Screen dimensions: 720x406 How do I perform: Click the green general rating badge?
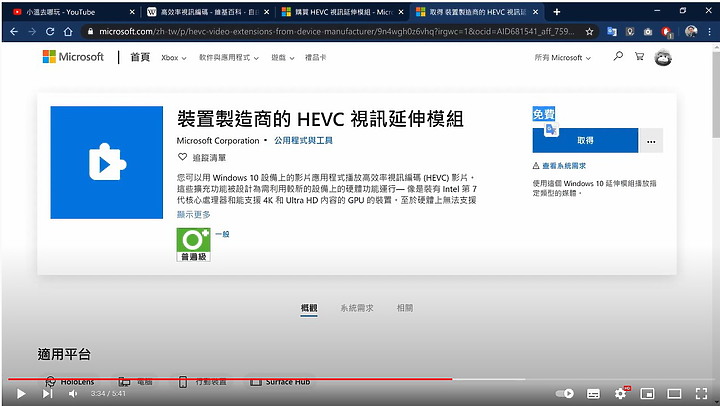pyautogui.click(x=193, y=245)
